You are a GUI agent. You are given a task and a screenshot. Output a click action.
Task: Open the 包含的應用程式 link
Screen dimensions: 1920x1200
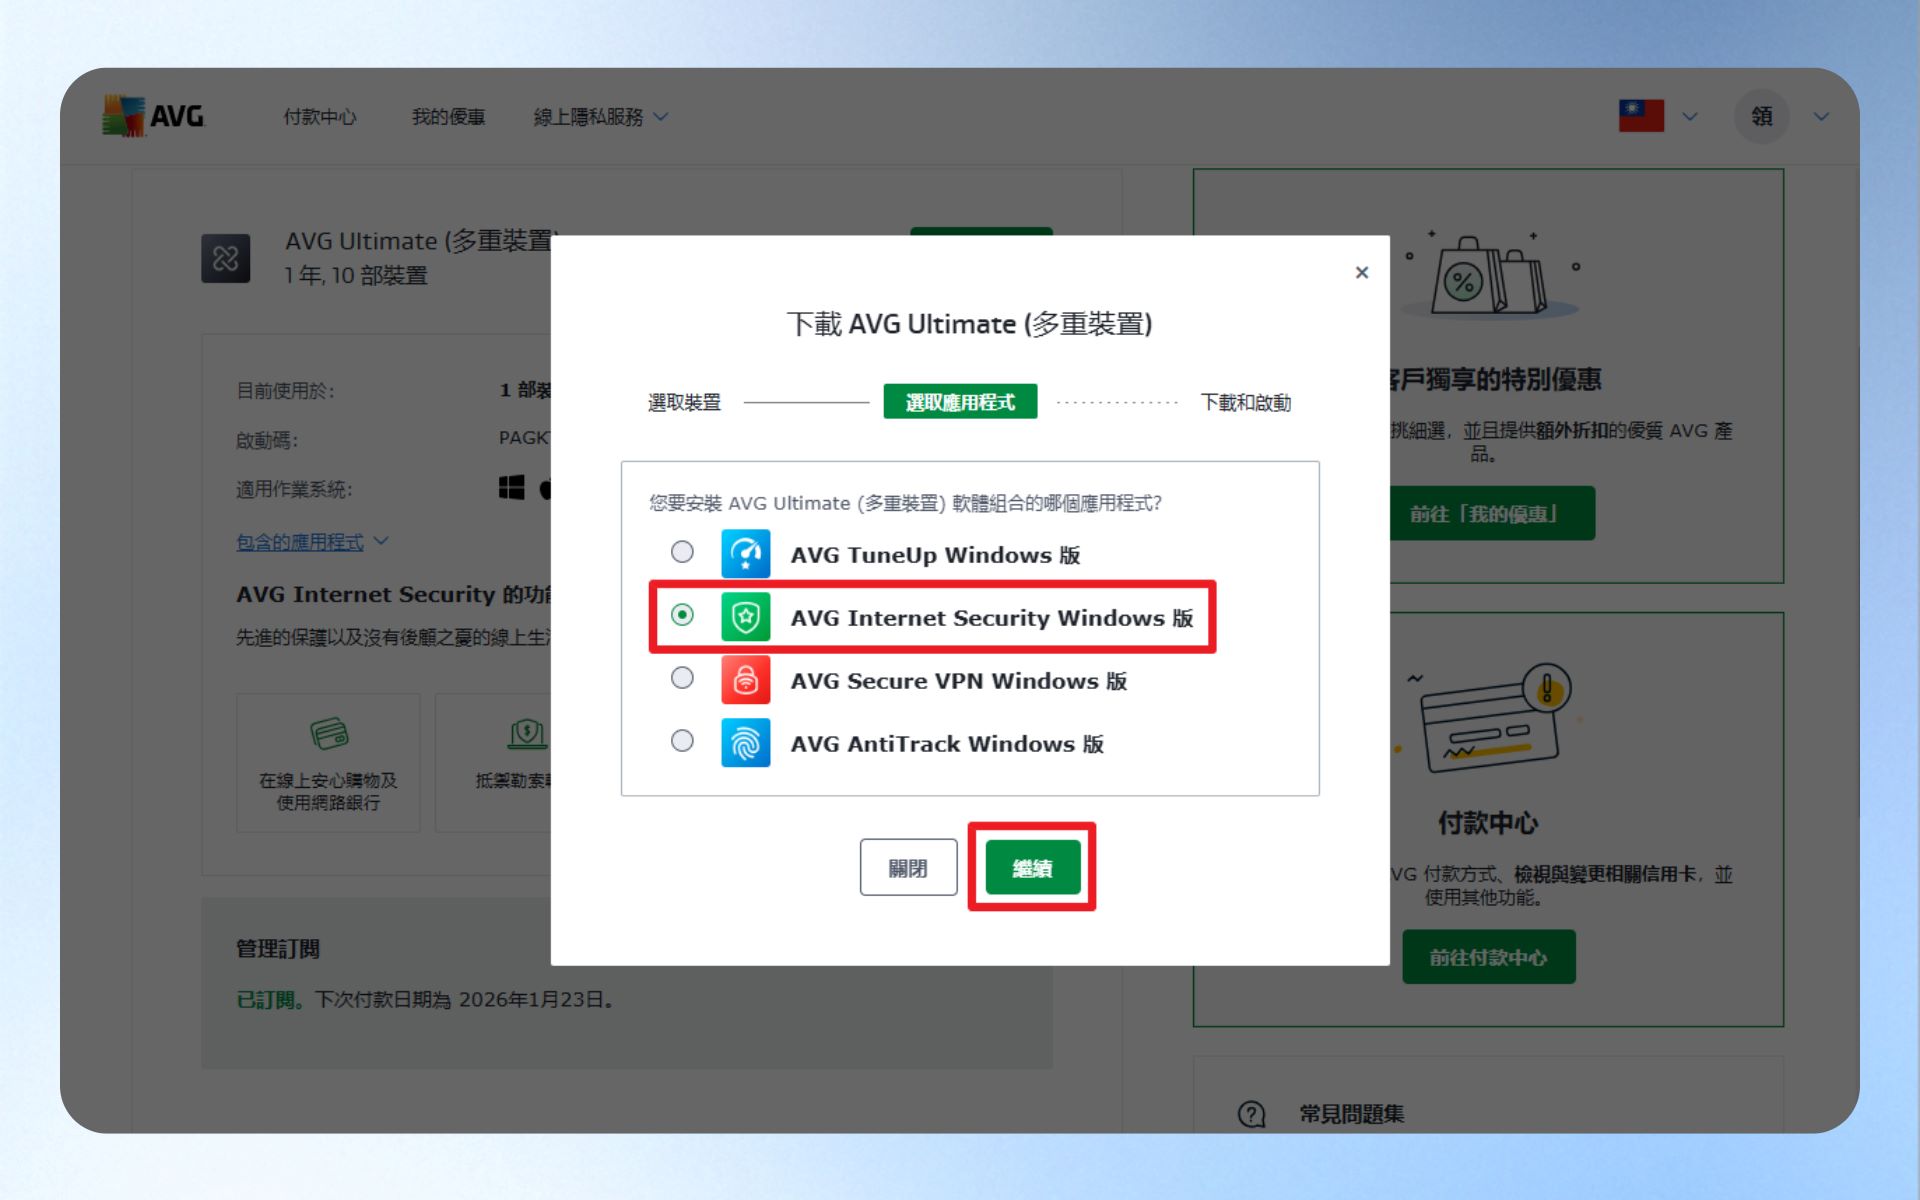click(300, 541)
